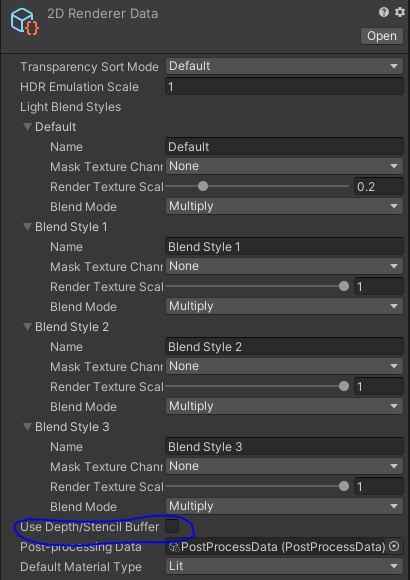Image resolution: width=410 pixels, height=580 pixels.
Task: Open the Default Material Type dropdown
Action: (x=284, y=566)
